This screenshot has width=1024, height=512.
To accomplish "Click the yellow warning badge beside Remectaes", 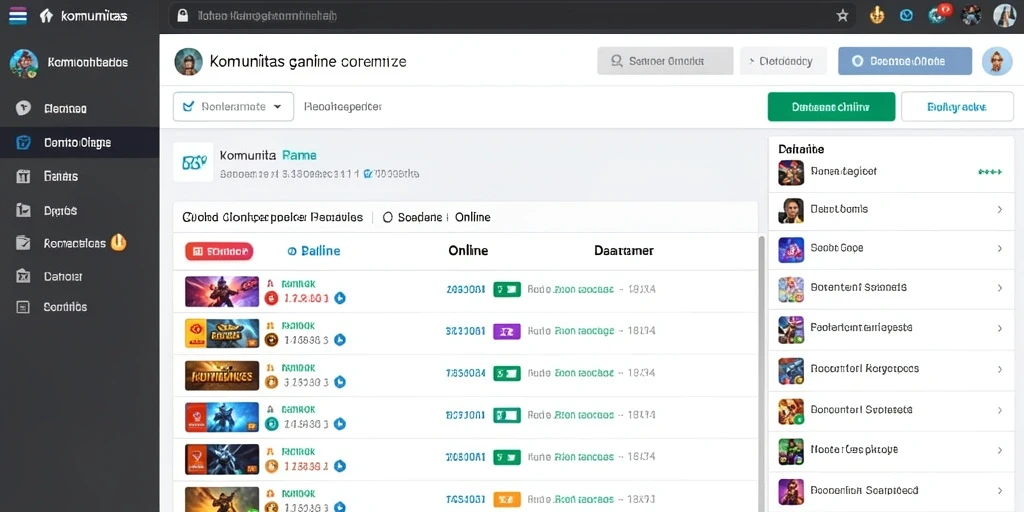I will pos(118,242).
